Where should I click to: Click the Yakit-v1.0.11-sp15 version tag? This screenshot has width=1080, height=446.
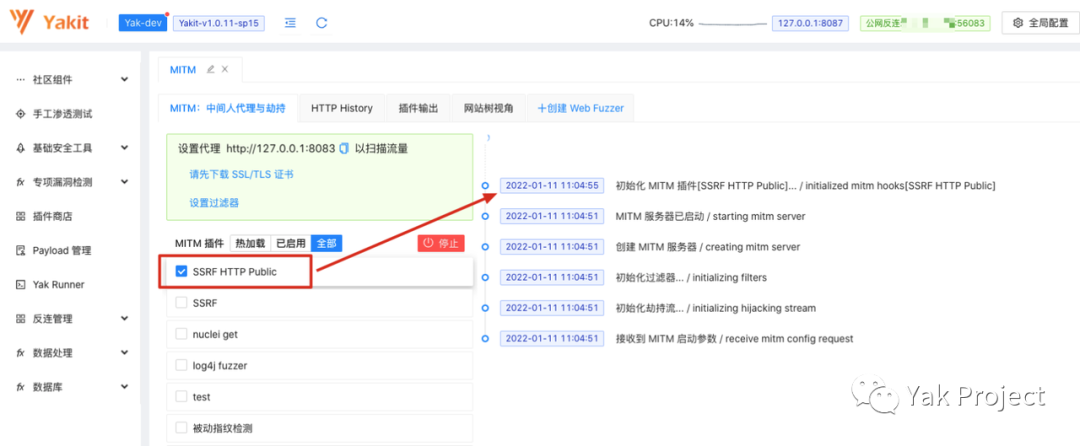pos(218,23)
